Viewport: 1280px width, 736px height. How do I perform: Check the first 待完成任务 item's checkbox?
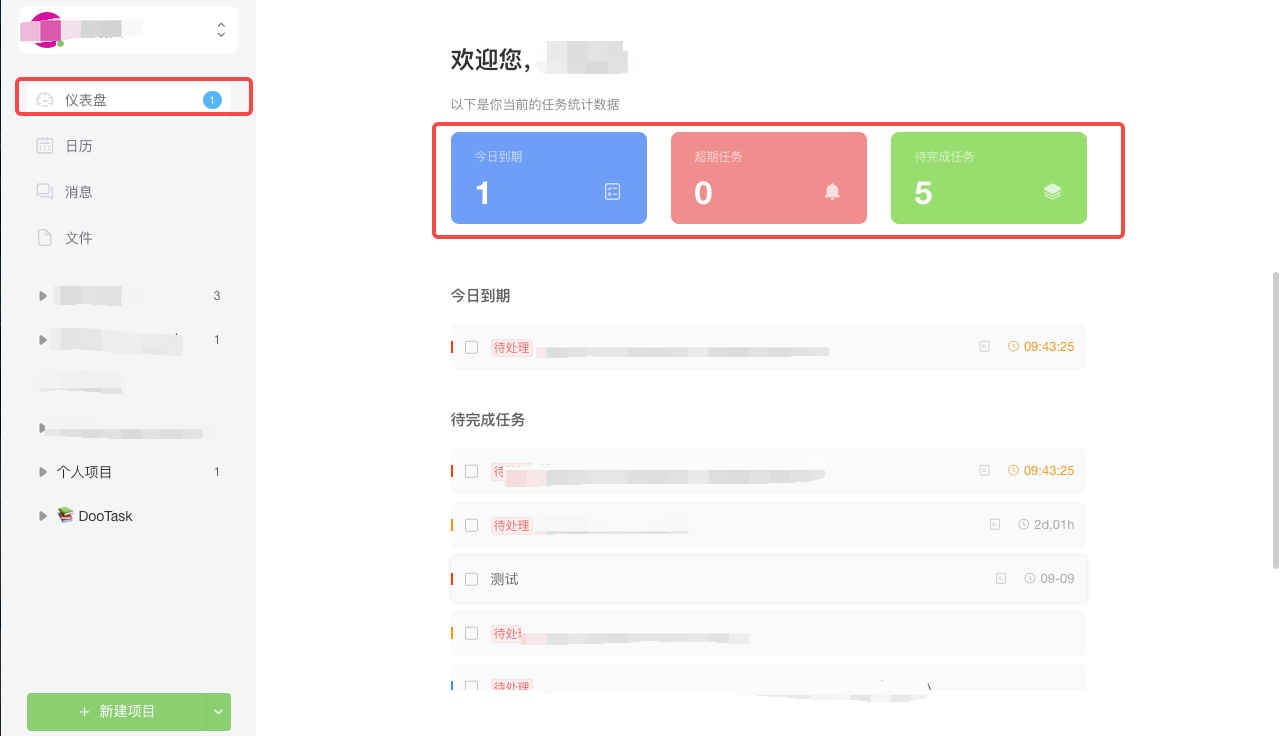click(471, 470)
